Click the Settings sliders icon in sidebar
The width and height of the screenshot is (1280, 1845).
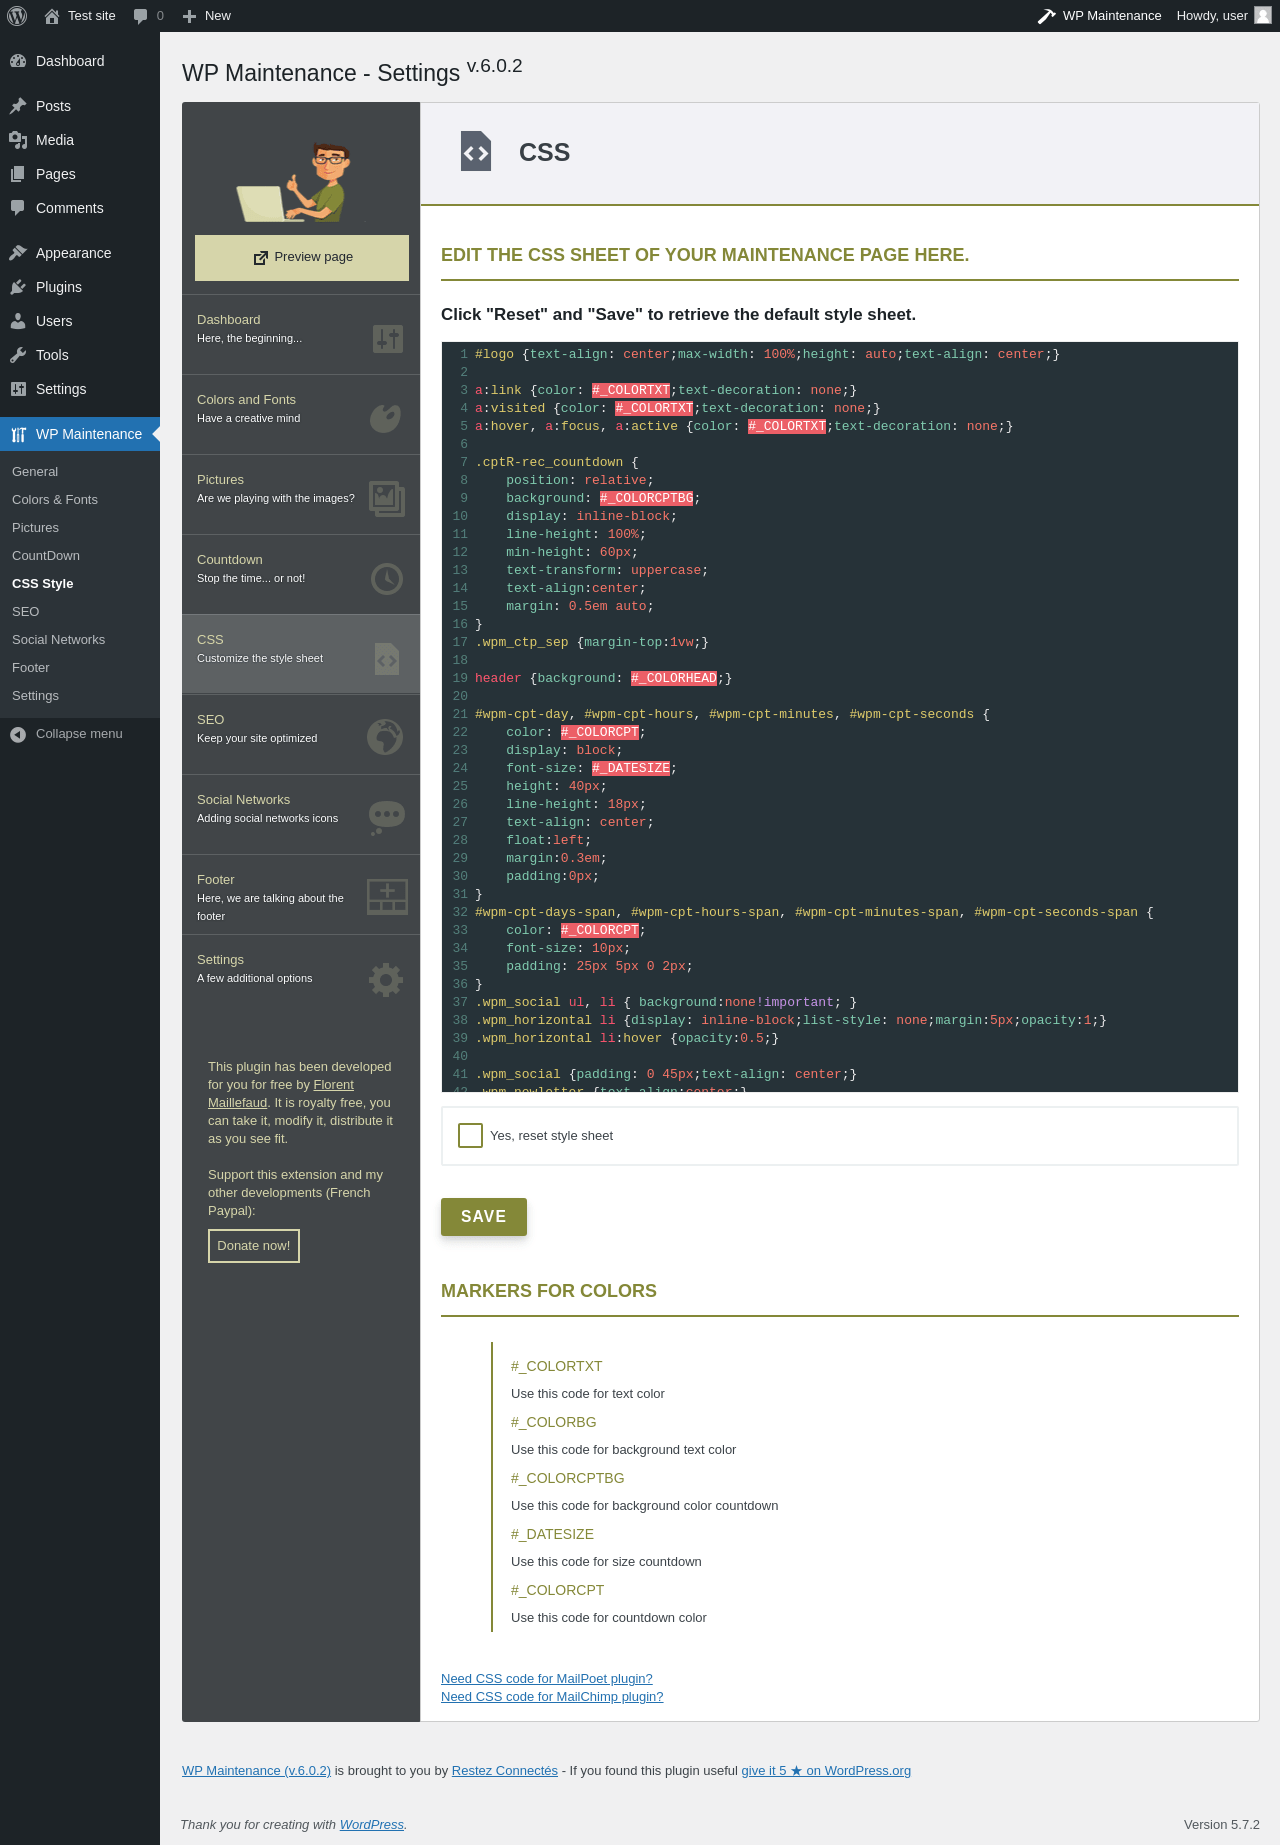pyautogui.click(x=18, y=389)
